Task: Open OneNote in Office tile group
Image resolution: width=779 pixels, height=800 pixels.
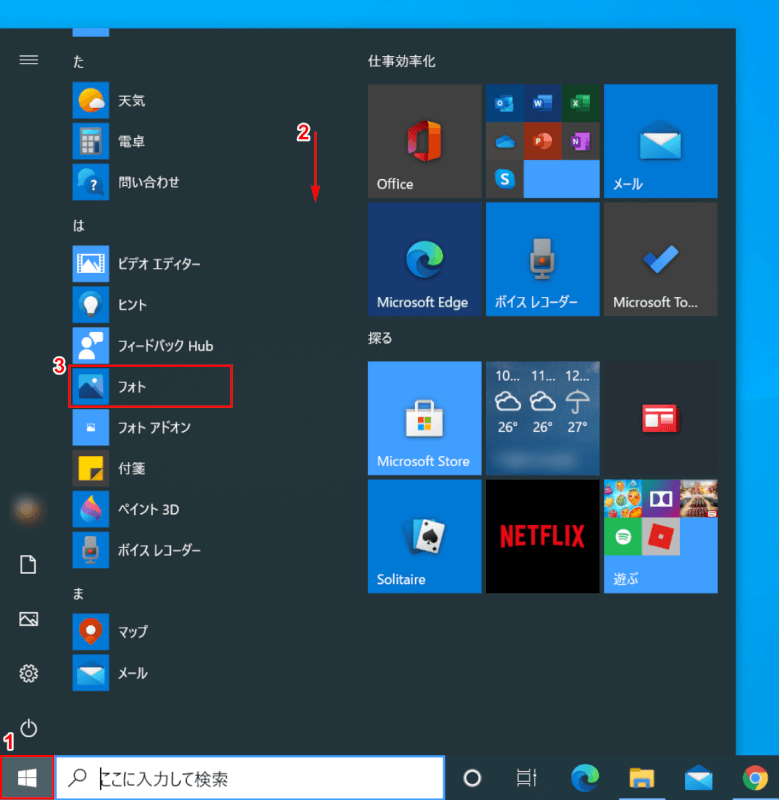Action: click(x=580, y=141)
